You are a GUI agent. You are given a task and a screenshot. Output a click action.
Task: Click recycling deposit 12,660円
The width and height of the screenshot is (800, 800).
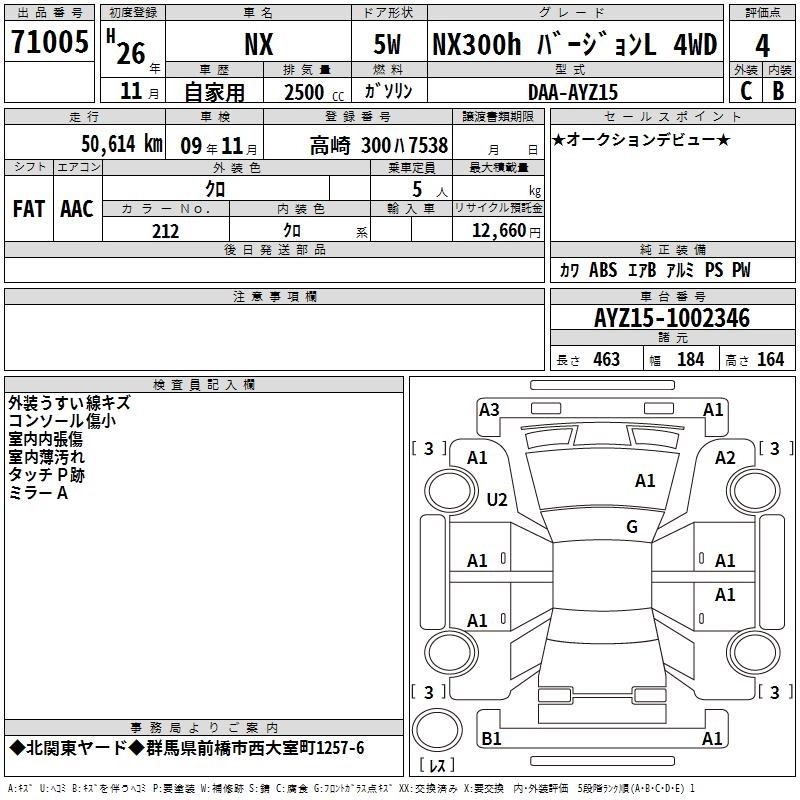tap(506, 231)
